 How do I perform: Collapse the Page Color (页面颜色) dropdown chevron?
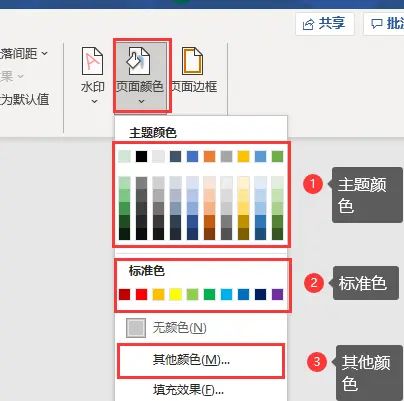141,101
